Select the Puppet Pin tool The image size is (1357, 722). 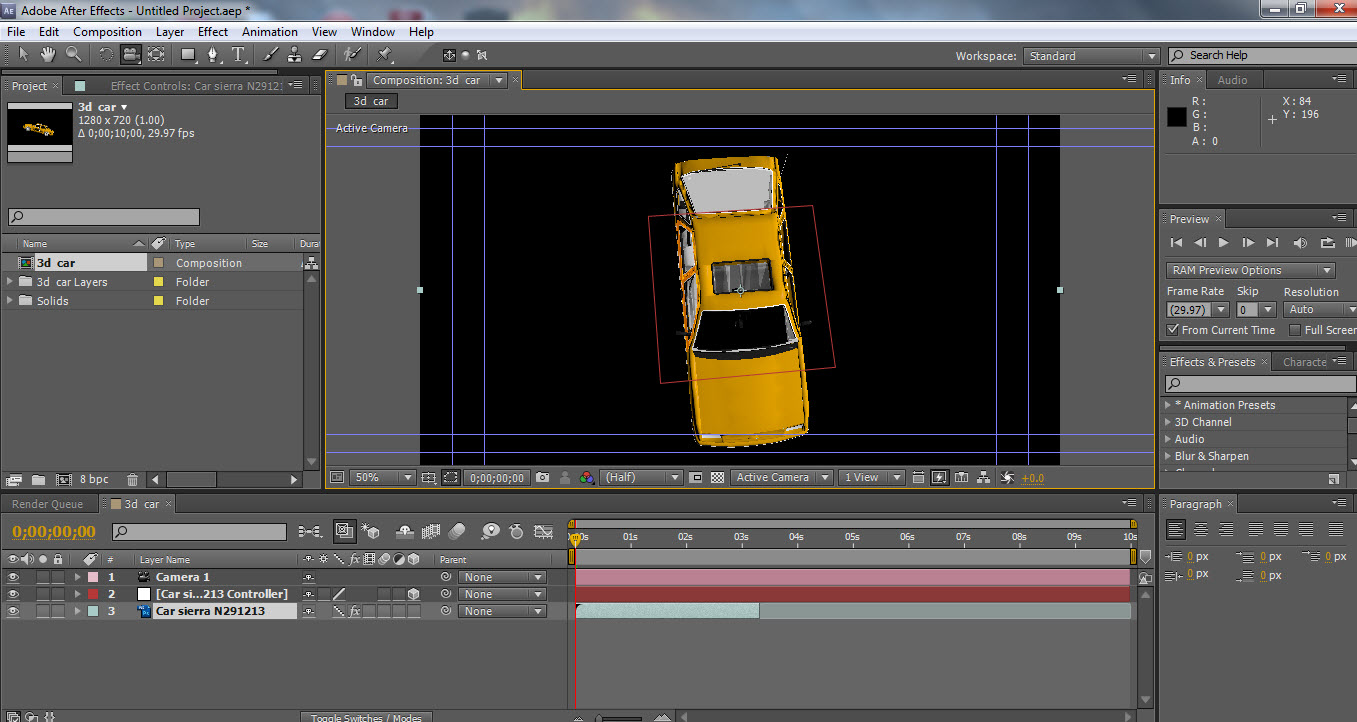(x=385, y=55)
